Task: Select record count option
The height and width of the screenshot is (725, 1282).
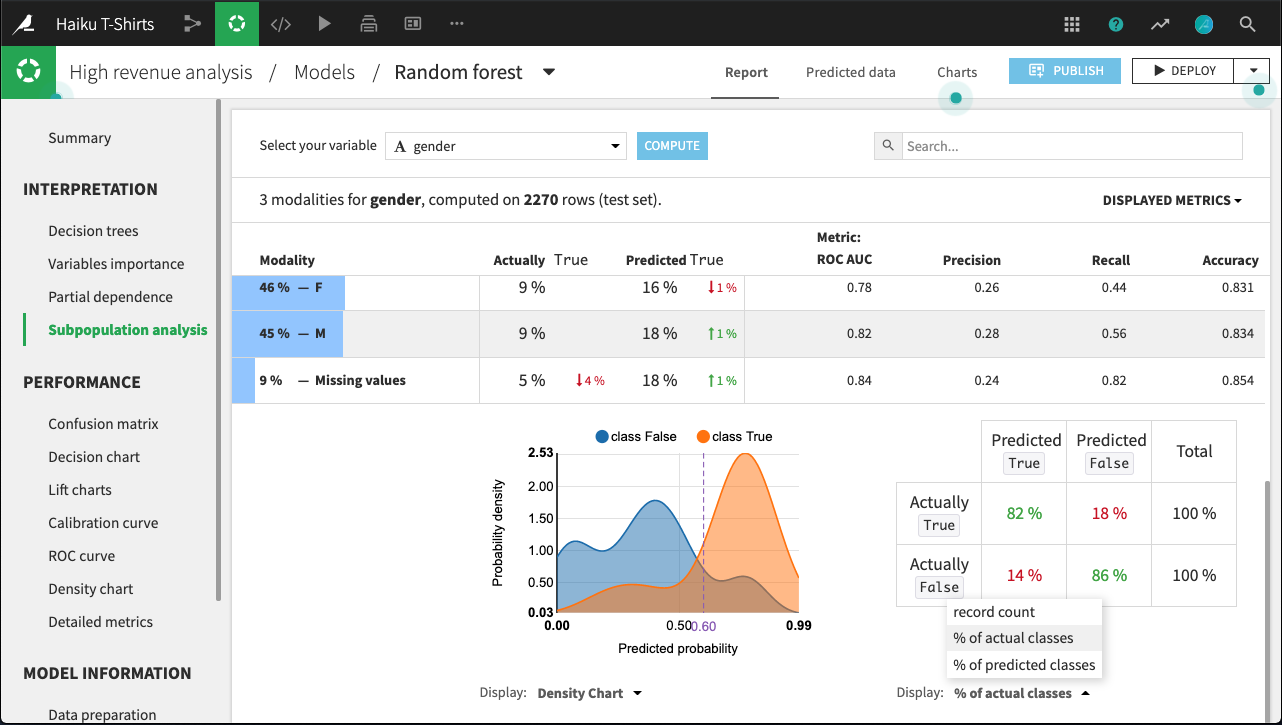Action: coord(1024,612)
